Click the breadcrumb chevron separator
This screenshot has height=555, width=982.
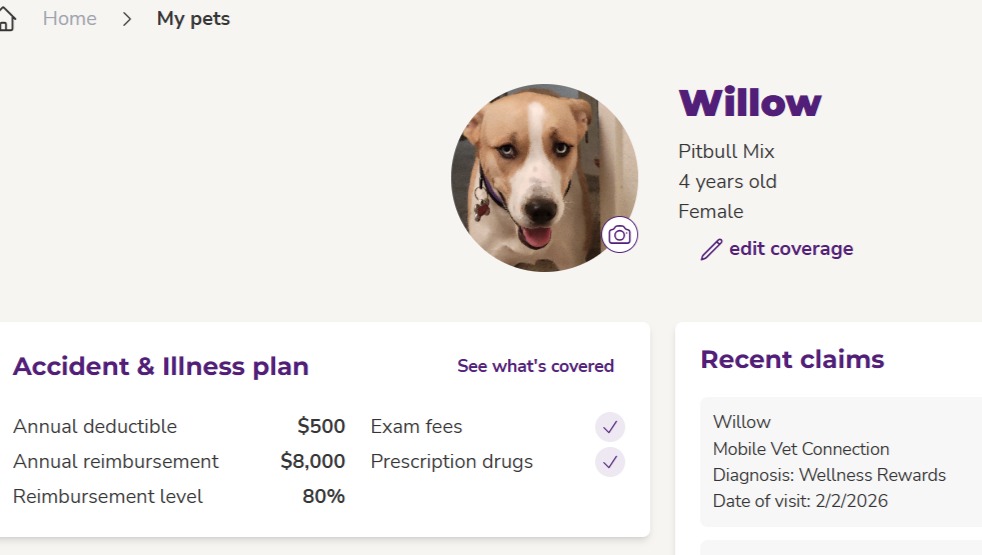pyautogui.click(x=127, y=19)
